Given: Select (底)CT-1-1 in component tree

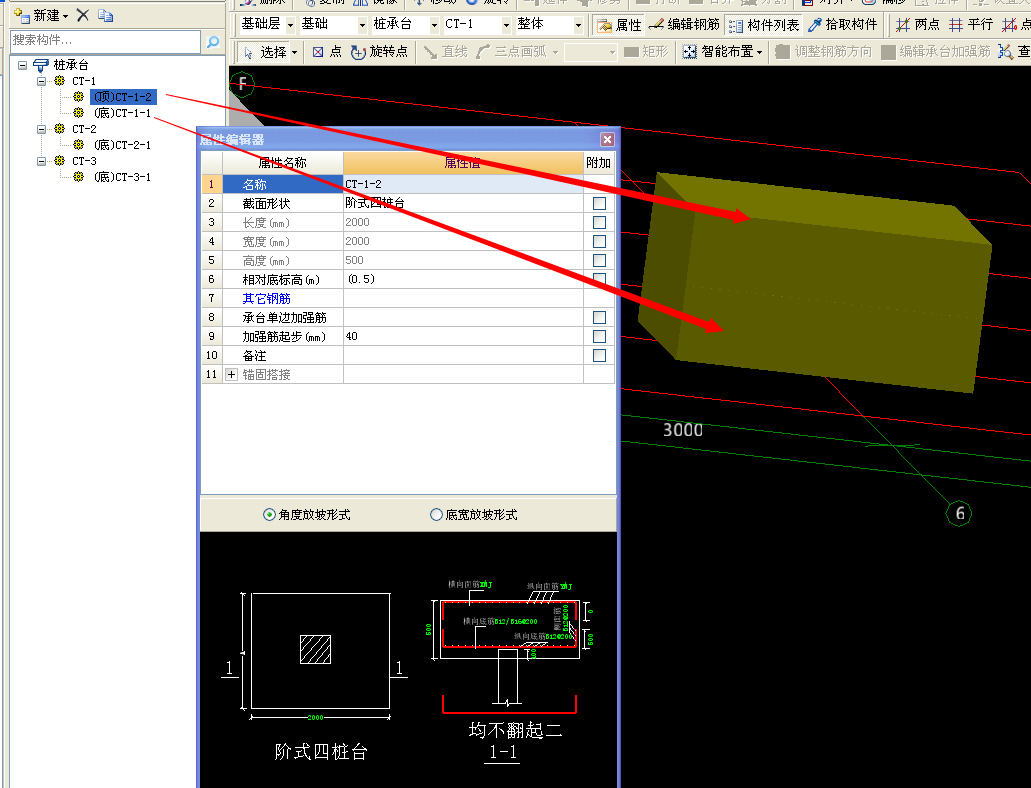Looking at the screenshot, I should 122,113.
